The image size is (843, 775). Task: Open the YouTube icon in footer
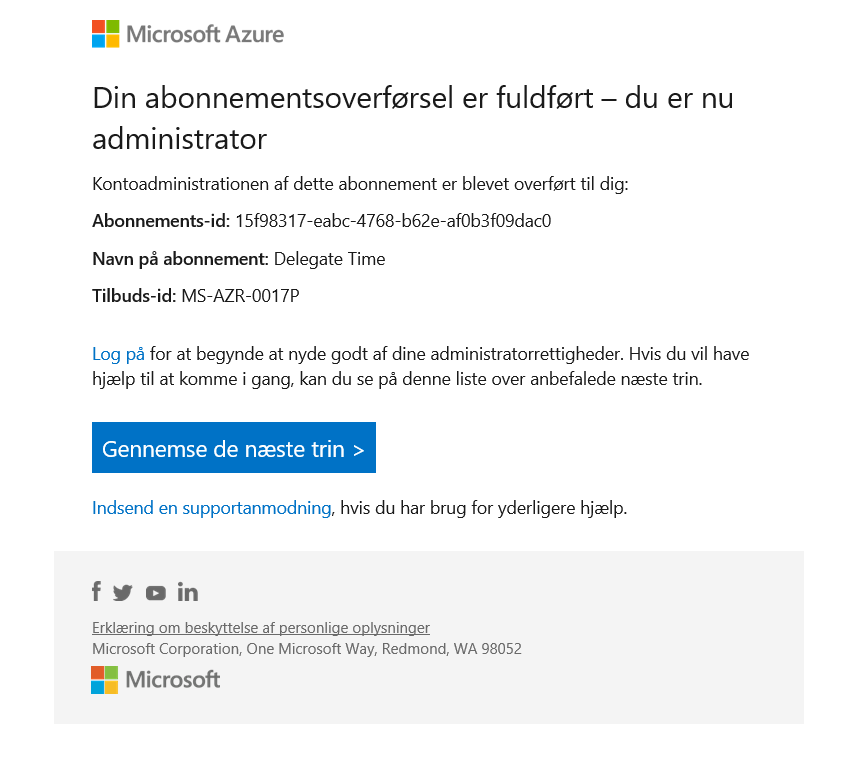[155, 593]
